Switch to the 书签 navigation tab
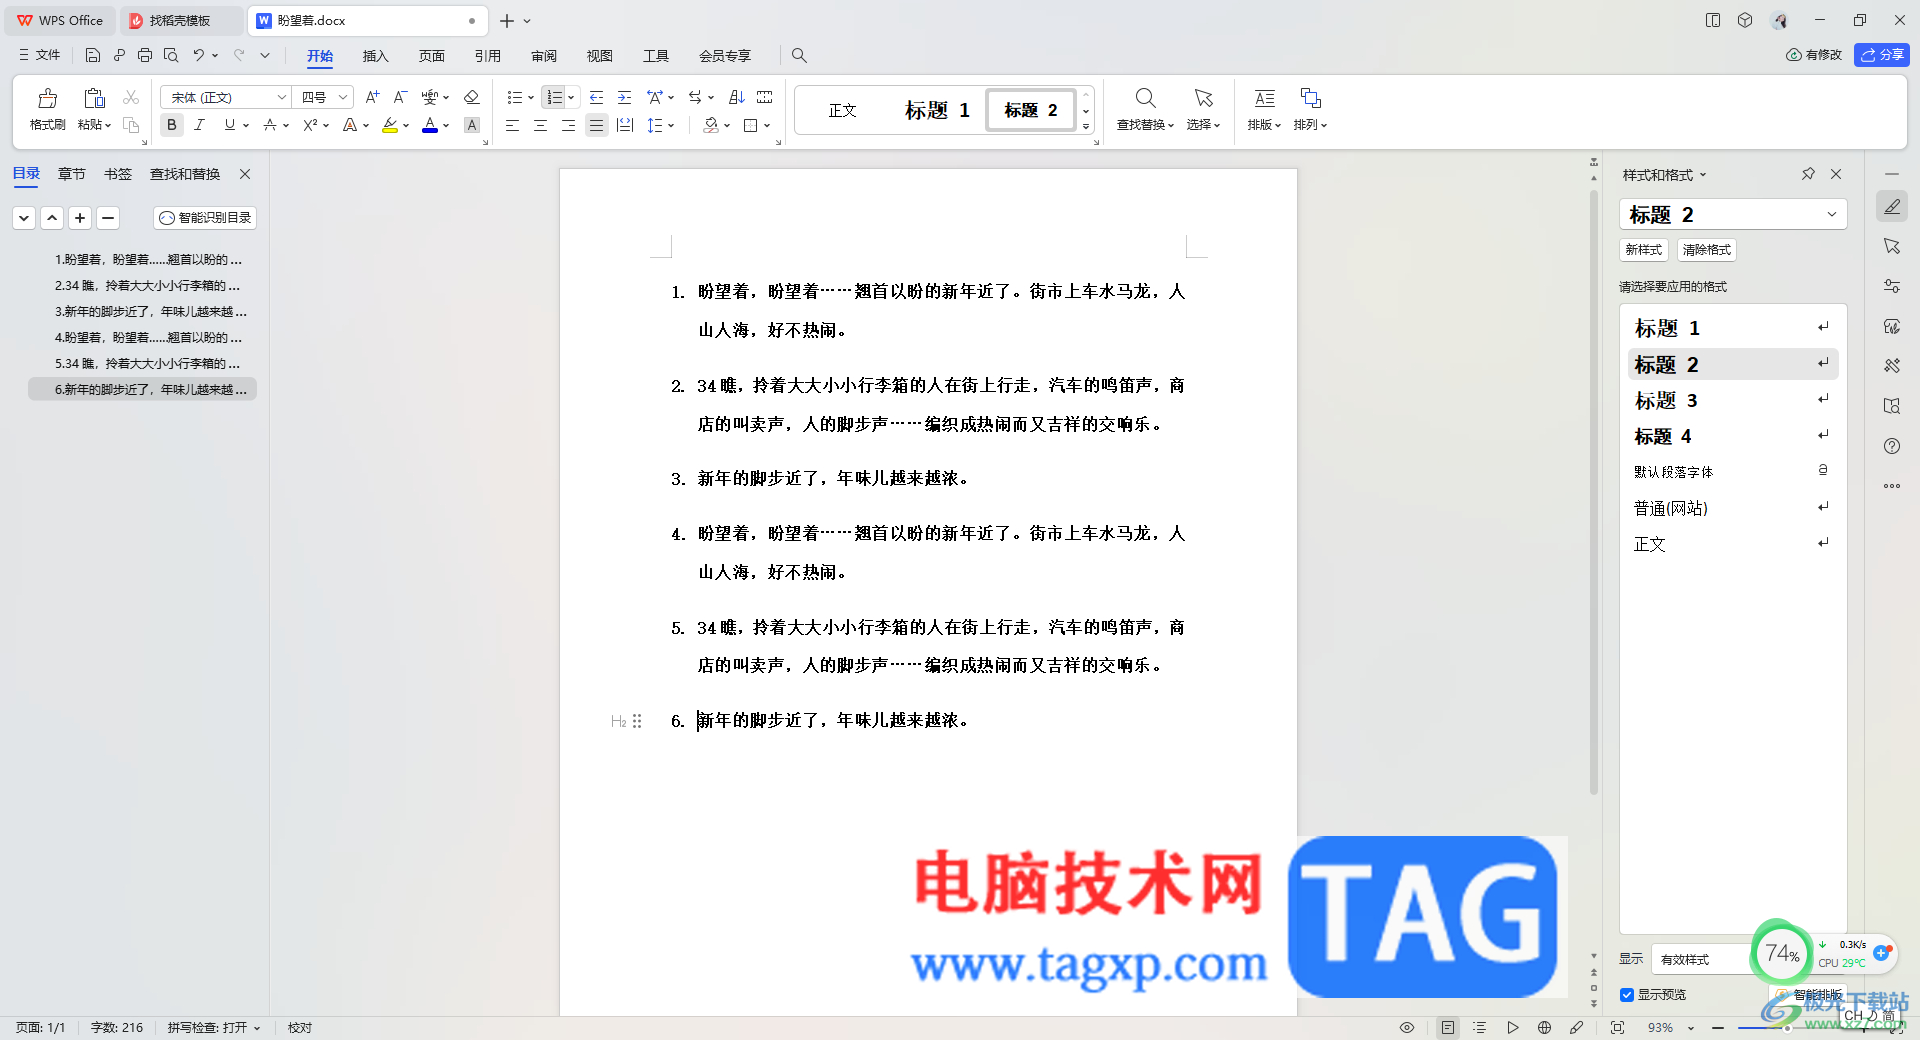Screen dimensions: 1920x1040 tap(117, 174)
